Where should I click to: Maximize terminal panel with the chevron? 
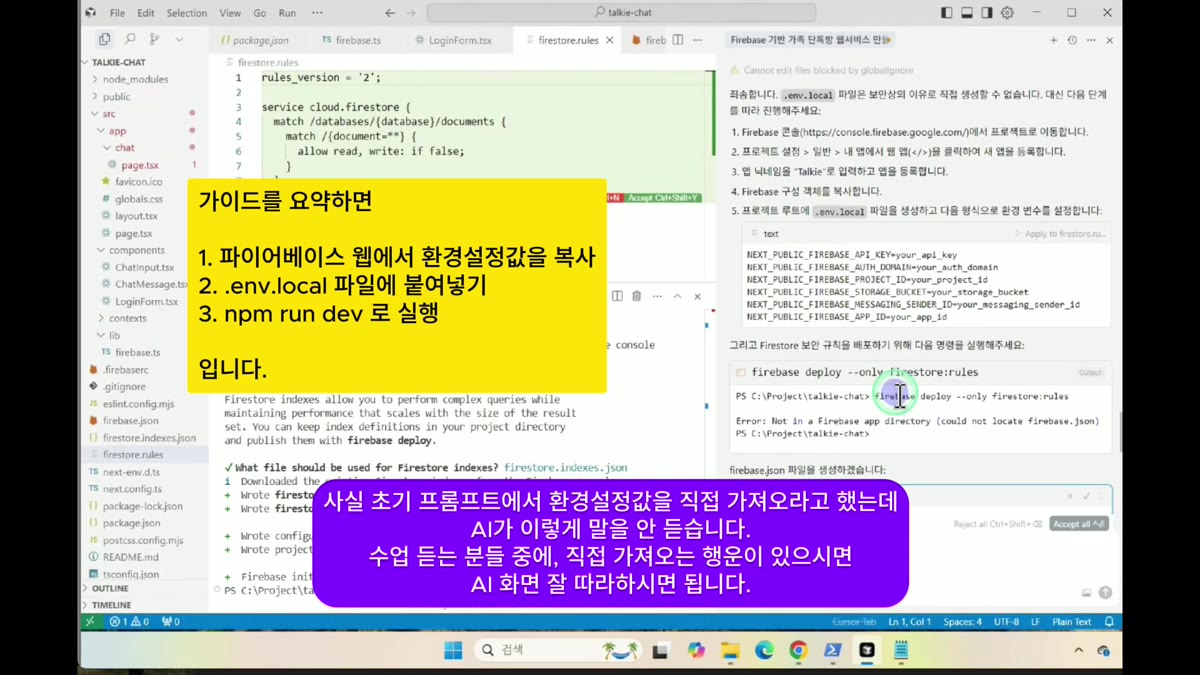tap(677, 296)
